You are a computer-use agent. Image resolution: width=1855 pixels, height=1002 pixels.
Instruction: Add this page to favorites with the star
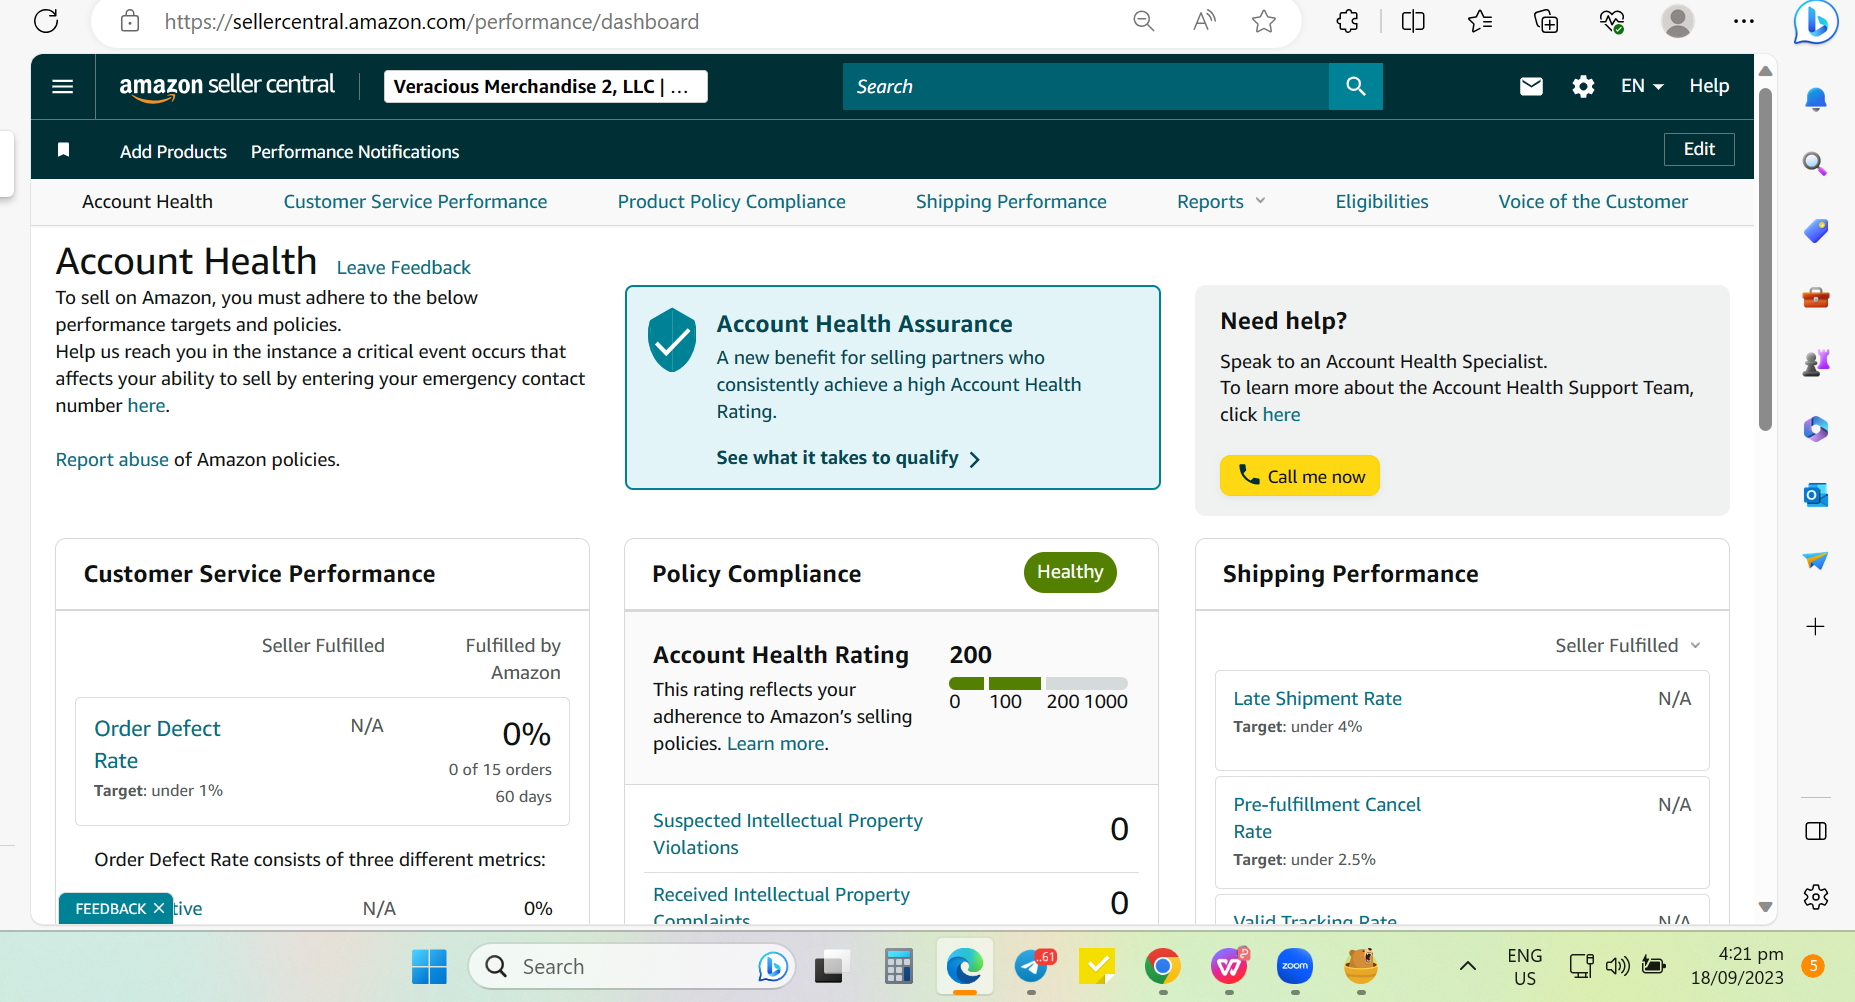click(1264, 21)
